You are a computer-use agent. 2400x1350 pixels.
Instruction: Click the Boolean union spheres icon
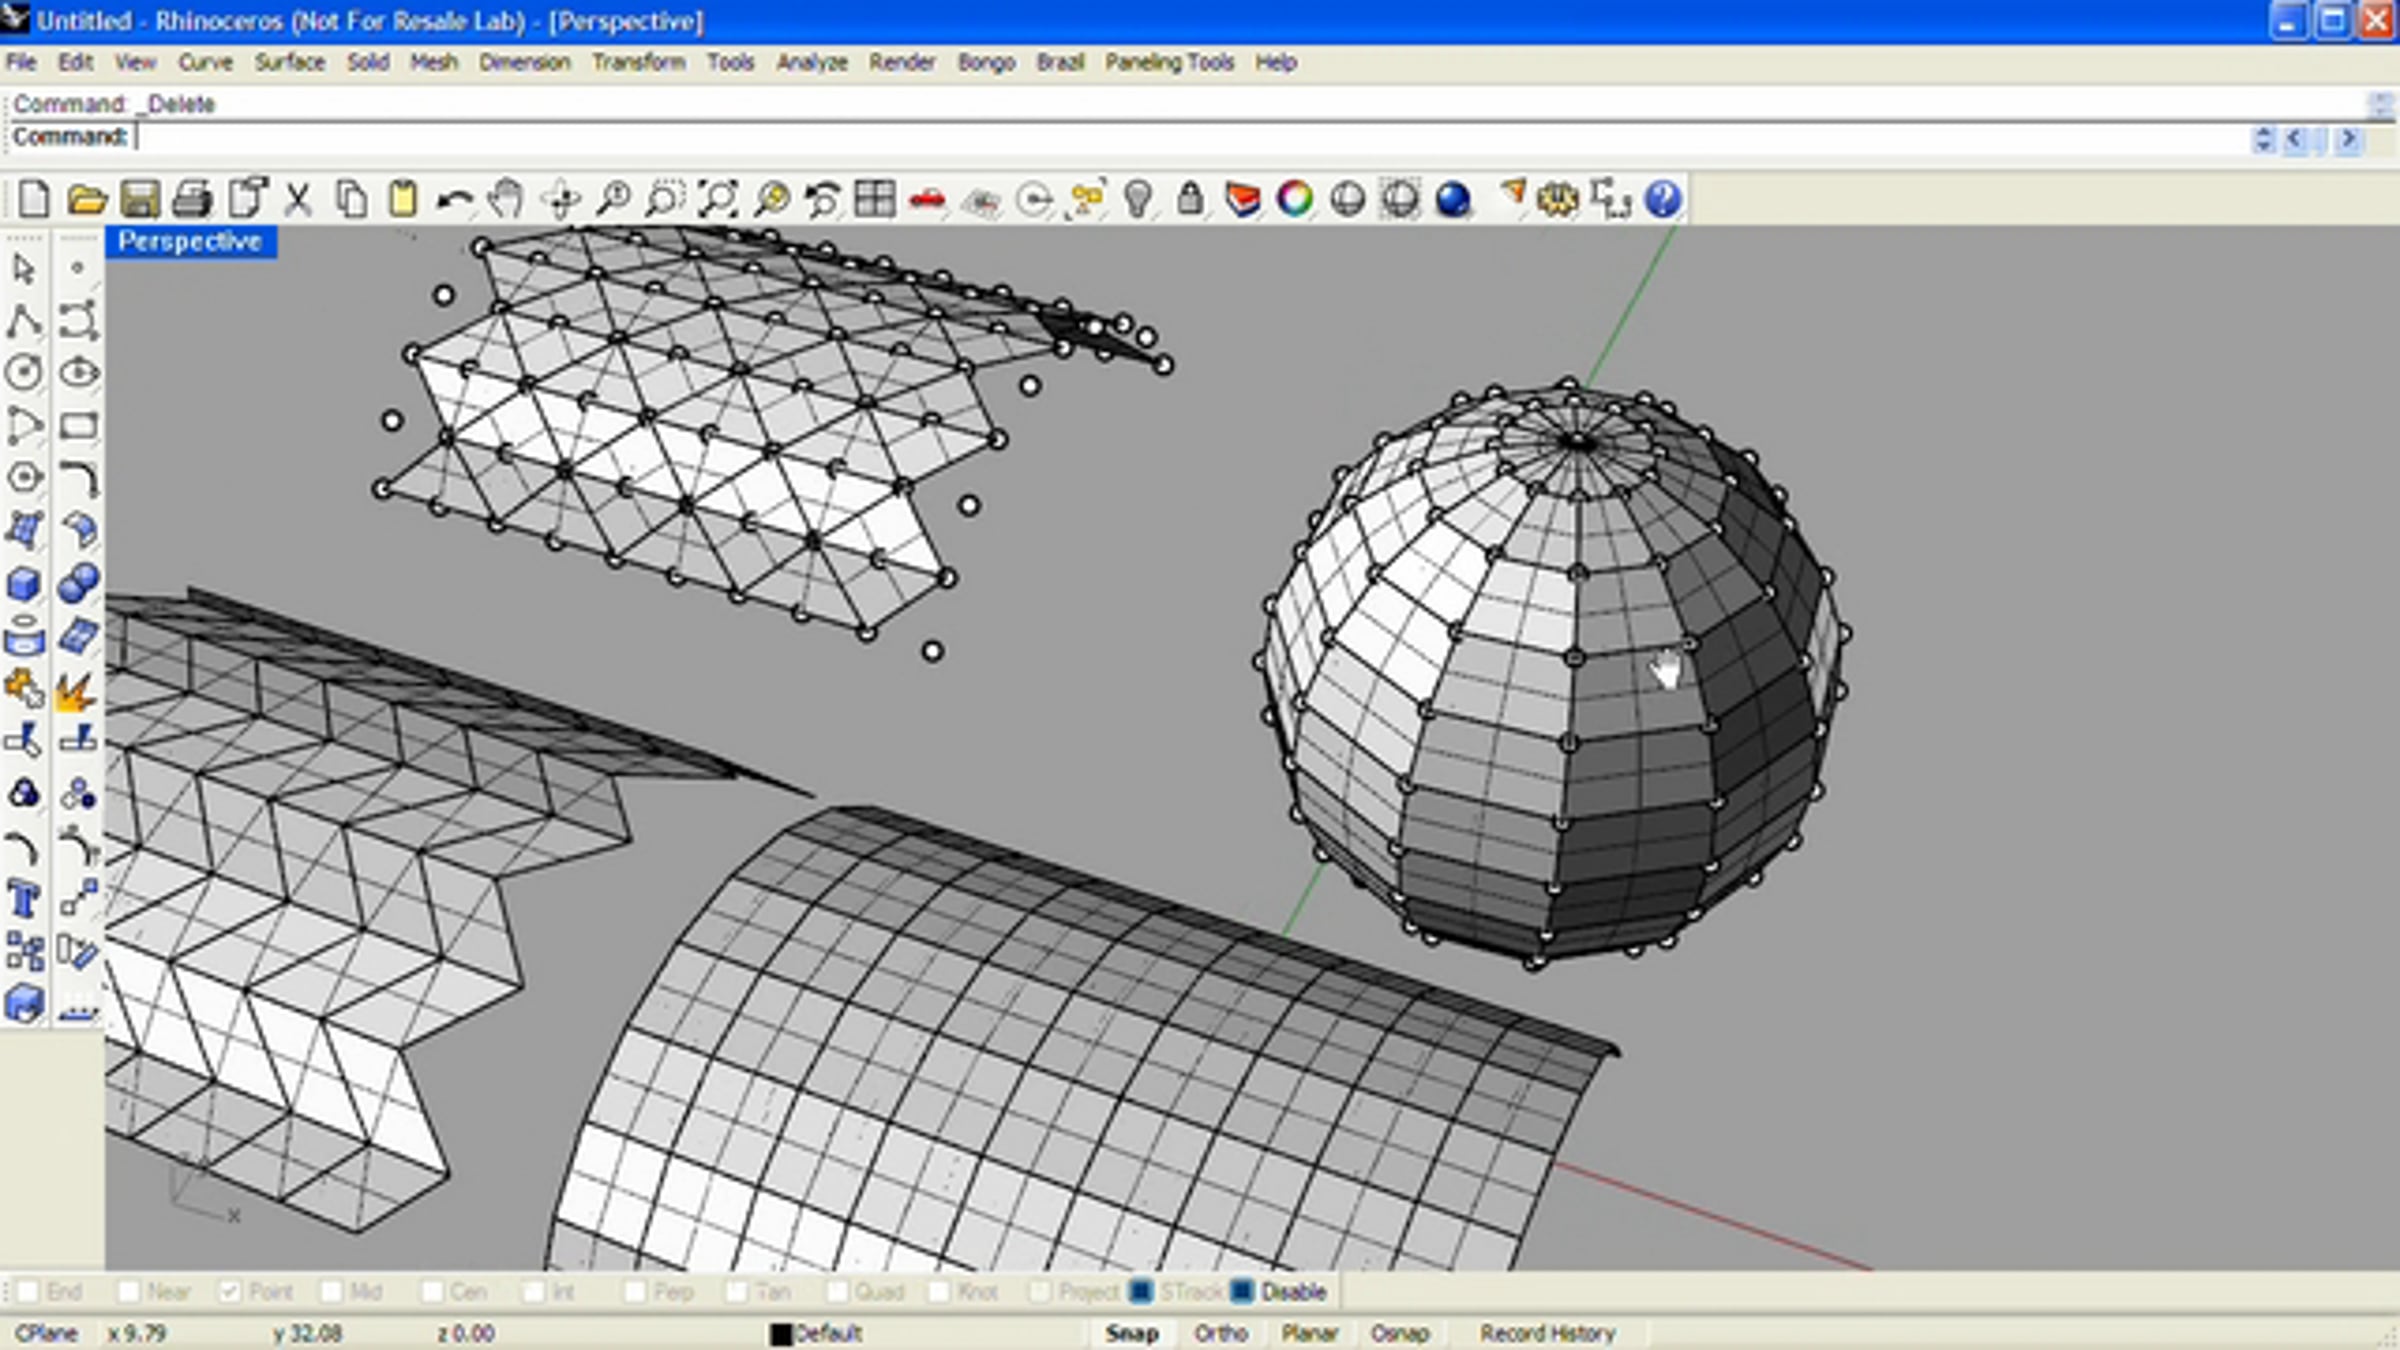78,583
